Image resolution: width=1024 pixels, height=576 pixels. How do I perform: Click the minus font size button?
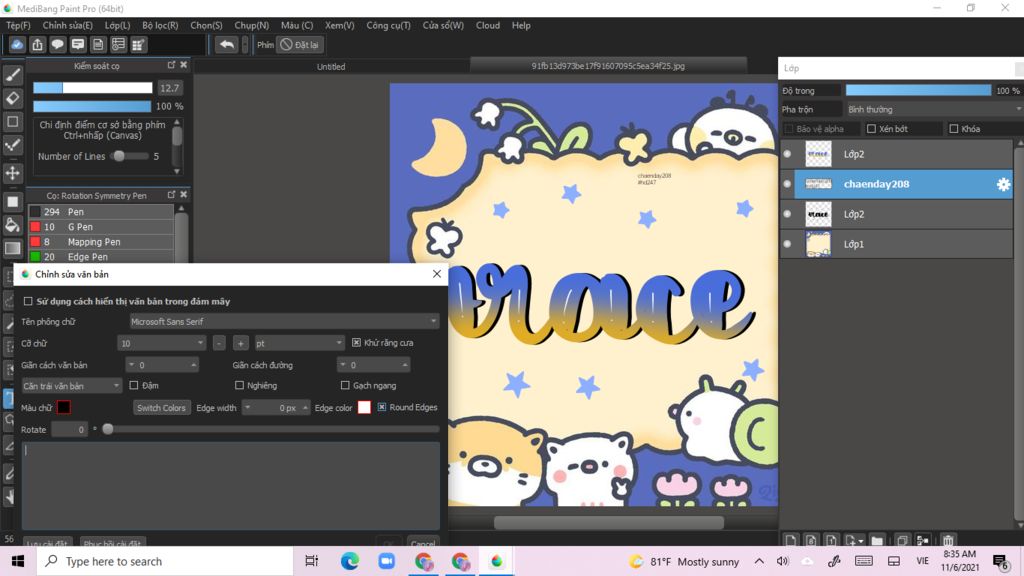[x=219, y=343]
